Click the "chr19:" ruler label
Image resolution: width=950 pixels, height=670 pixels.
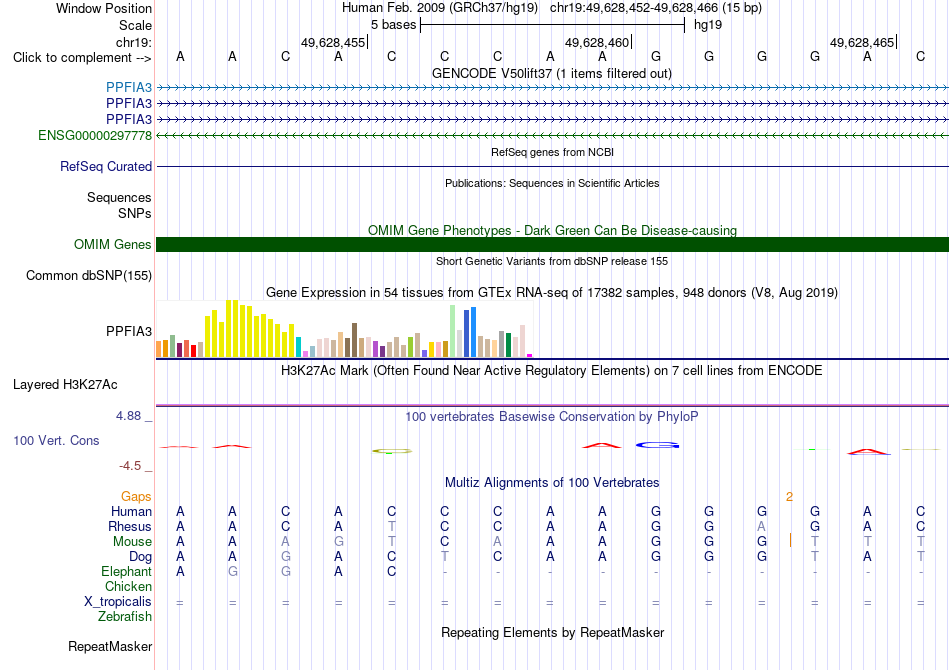tap(133, 42)
